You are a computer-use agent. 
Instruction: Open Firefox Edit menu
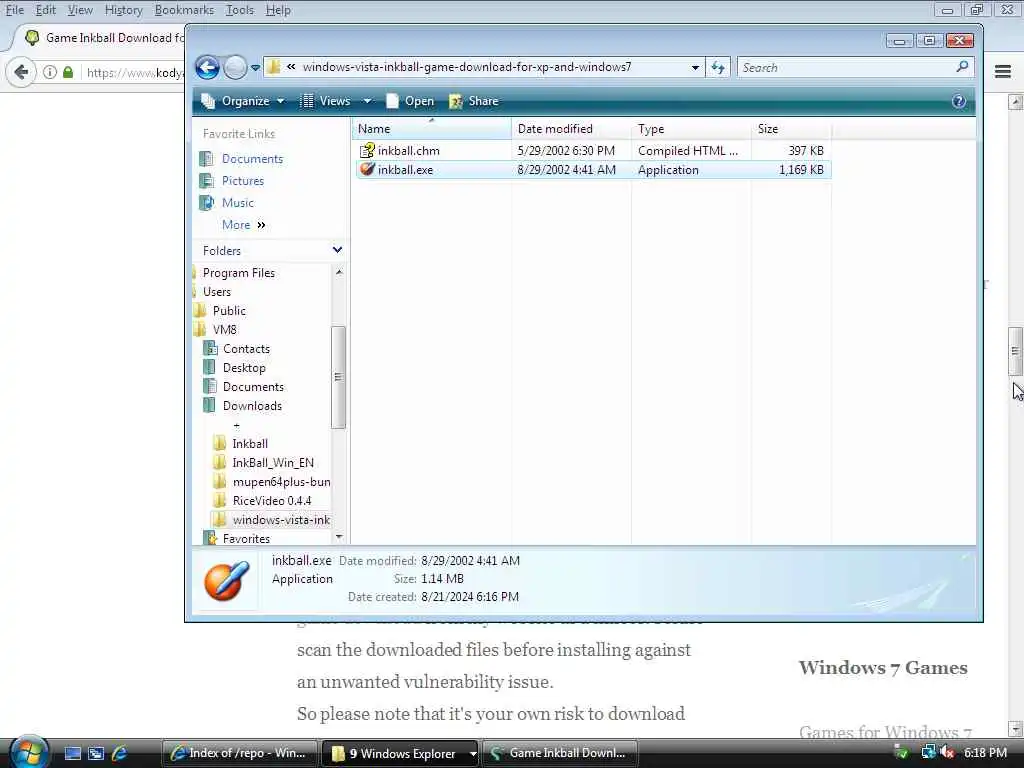[x=46, y=10]
